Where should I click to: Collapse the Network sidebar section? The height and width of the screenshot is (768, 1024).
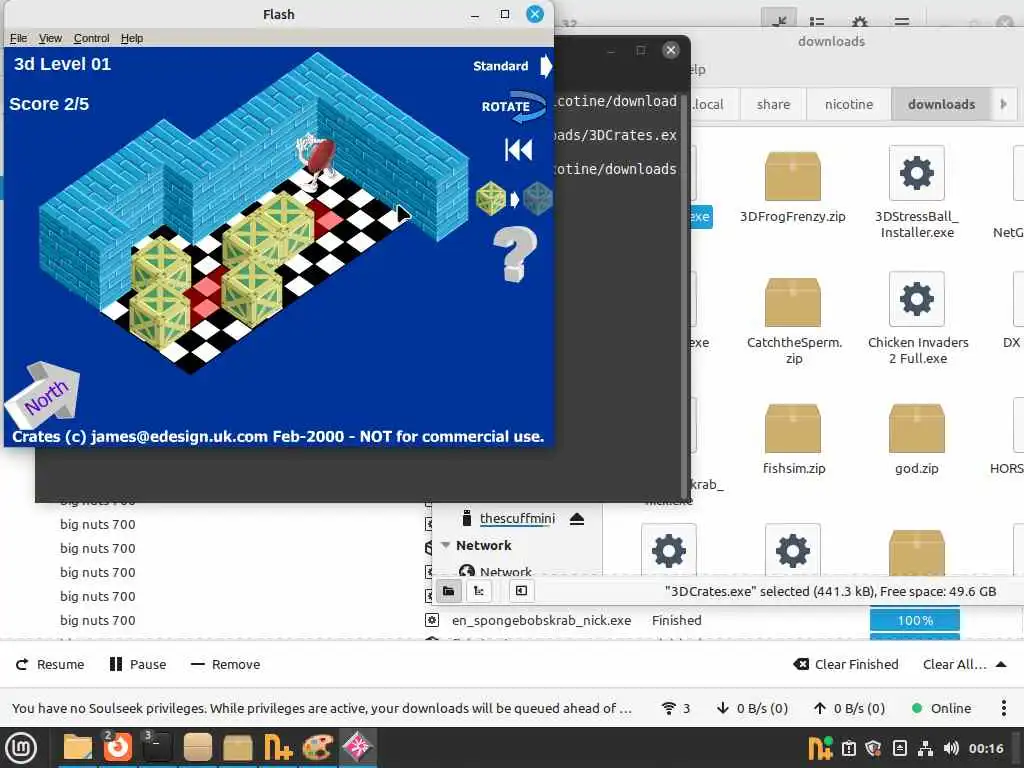[x=446, y=545]
